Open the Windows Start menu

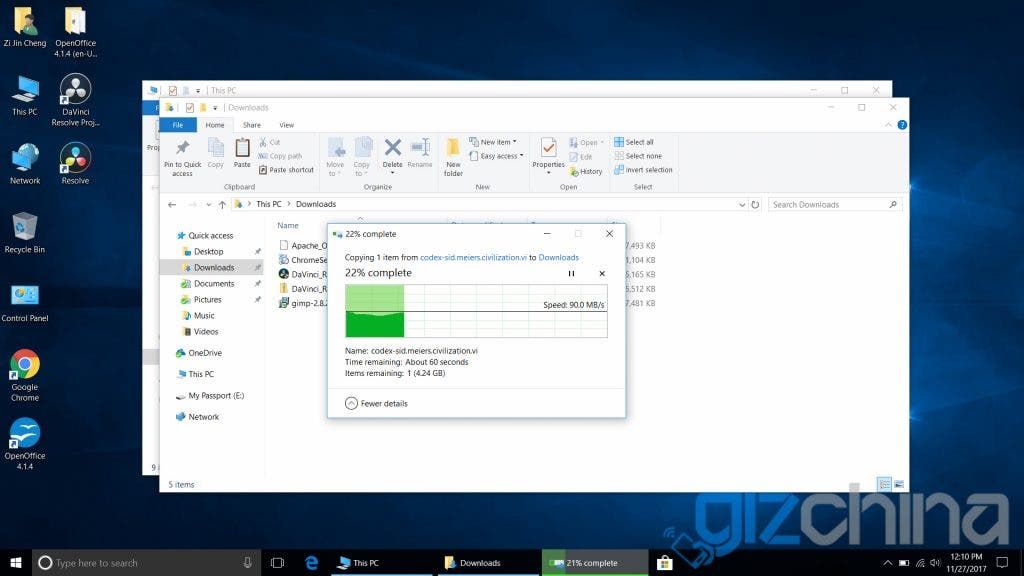click(x=16, y=562)
